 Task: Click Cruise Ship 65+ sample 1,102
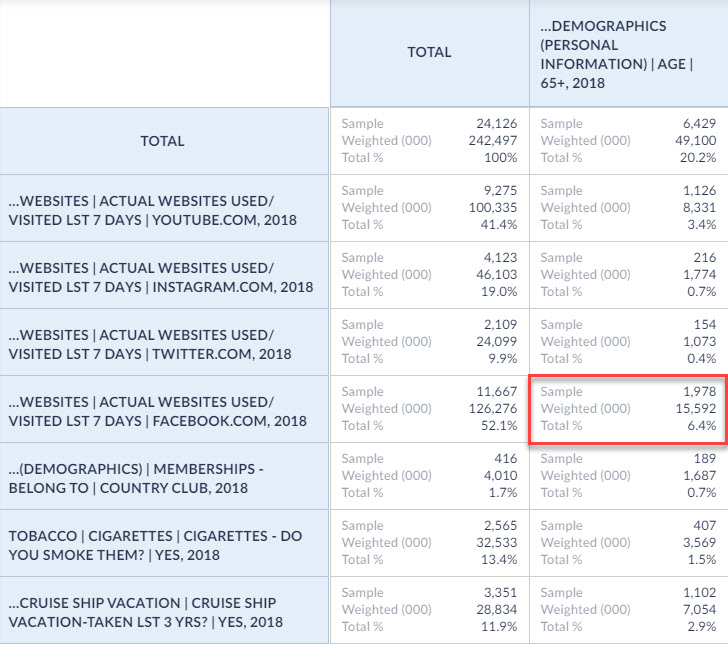pos(699,593)
